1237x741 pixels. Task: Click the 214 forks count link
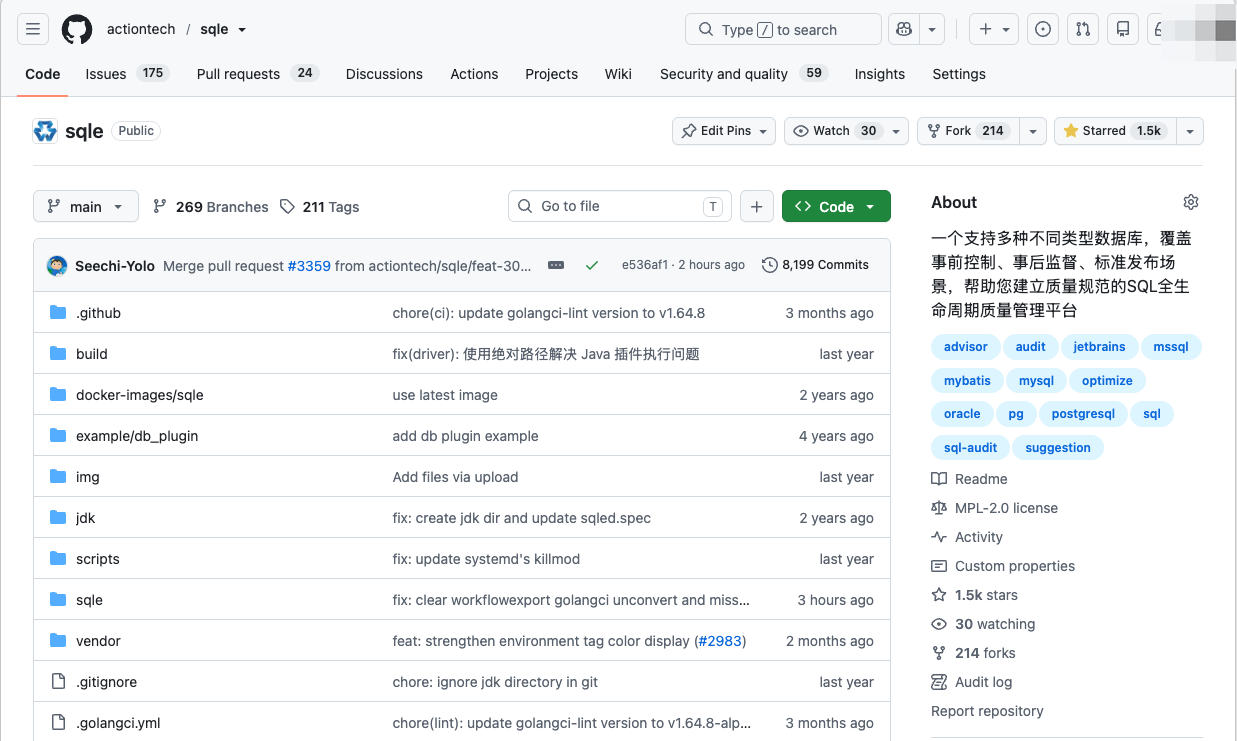coord(985,653)
